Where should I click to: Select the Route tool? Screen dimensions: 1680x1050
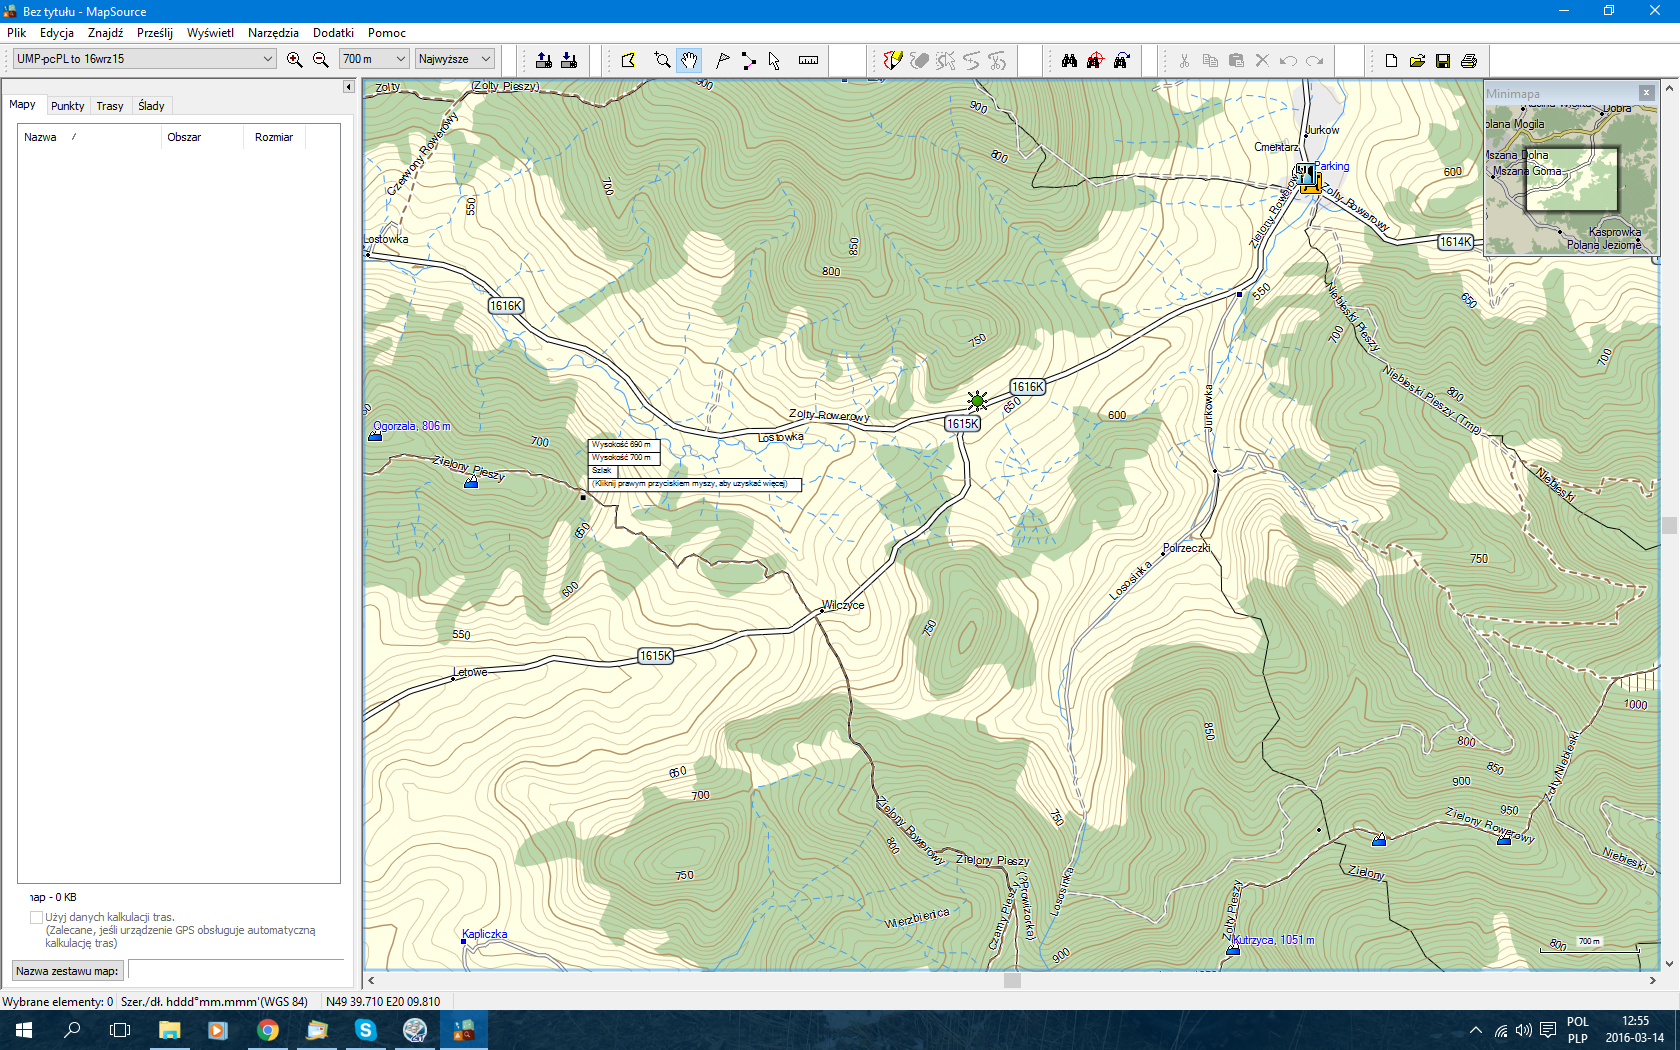point(748,60)
